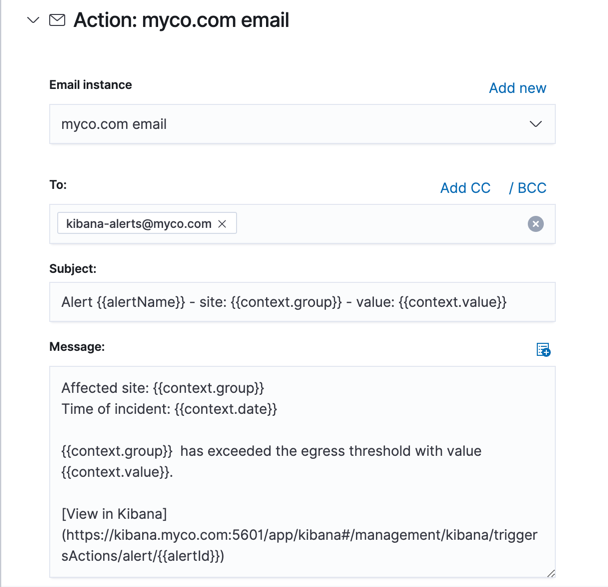
Task: Click the add variable icon above Message
Action: click(543, 349)
